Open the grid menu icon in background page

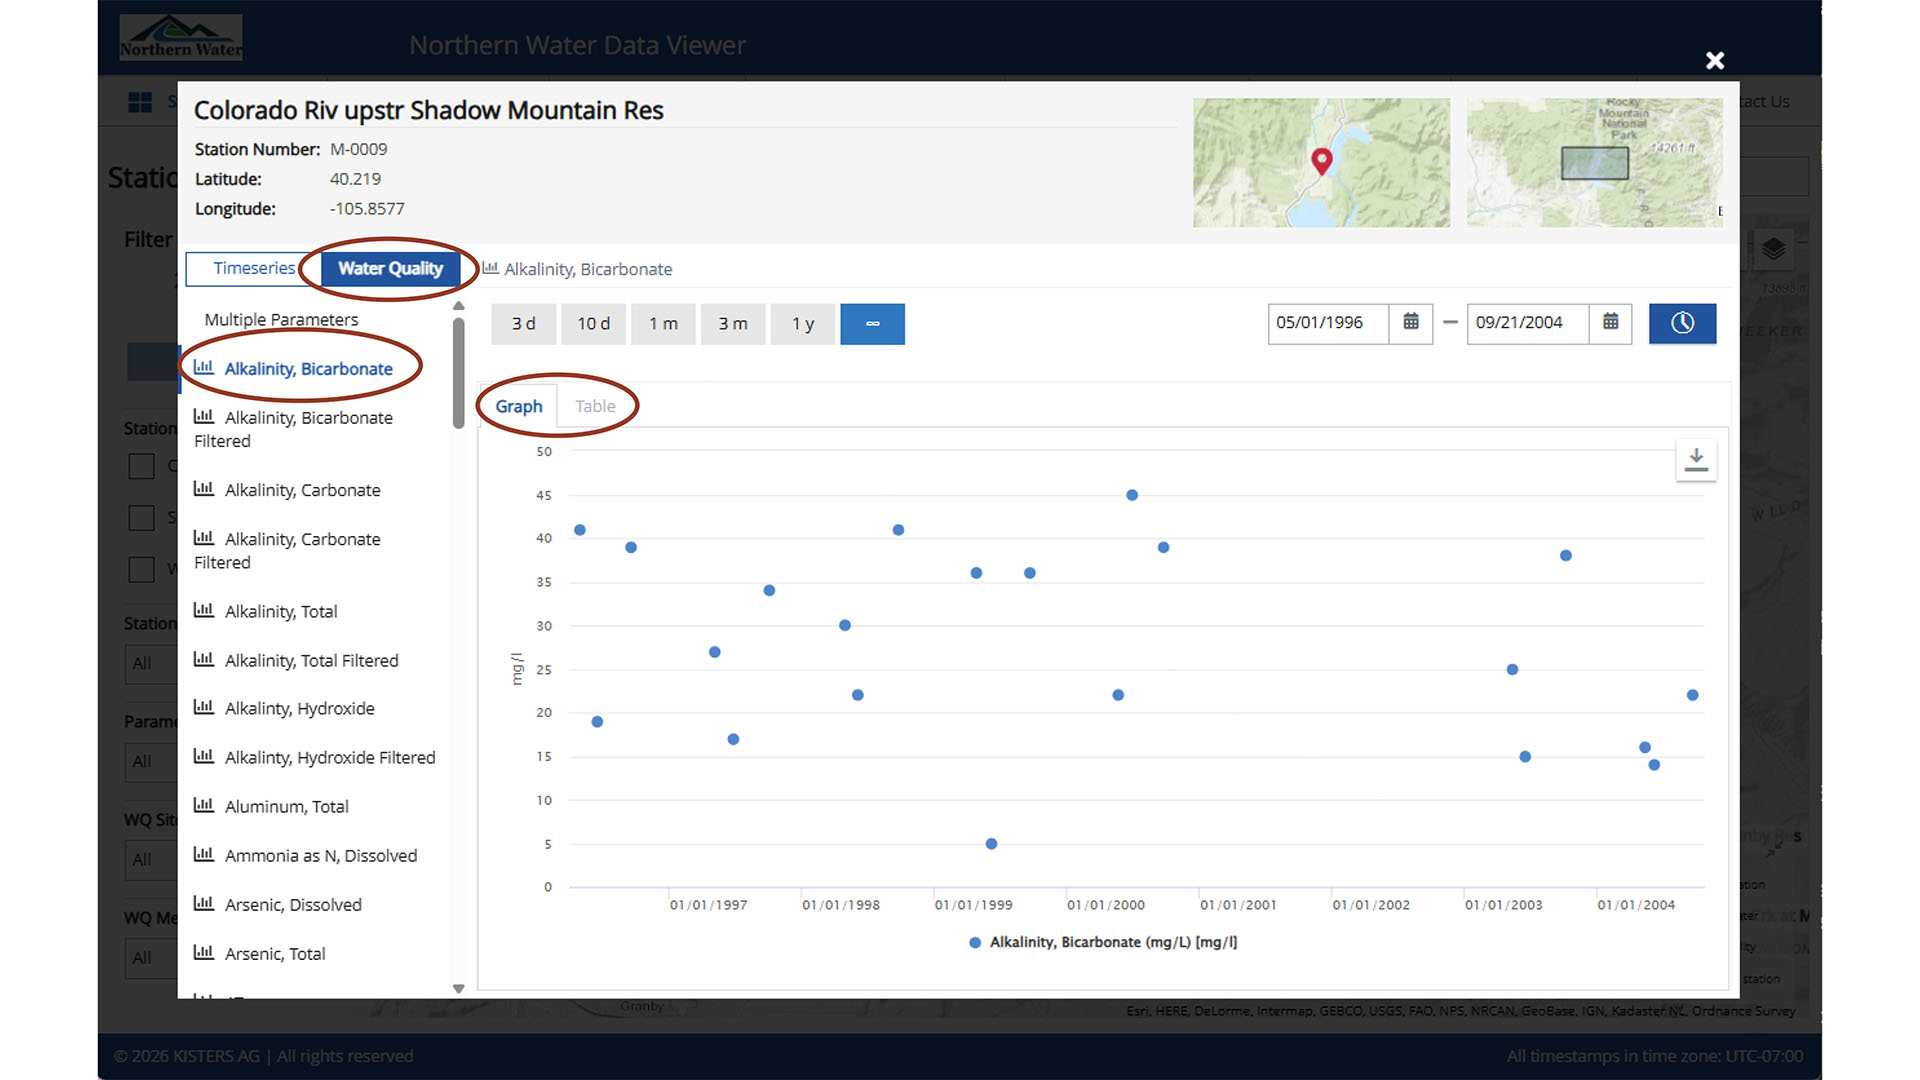tap(140, 102)
